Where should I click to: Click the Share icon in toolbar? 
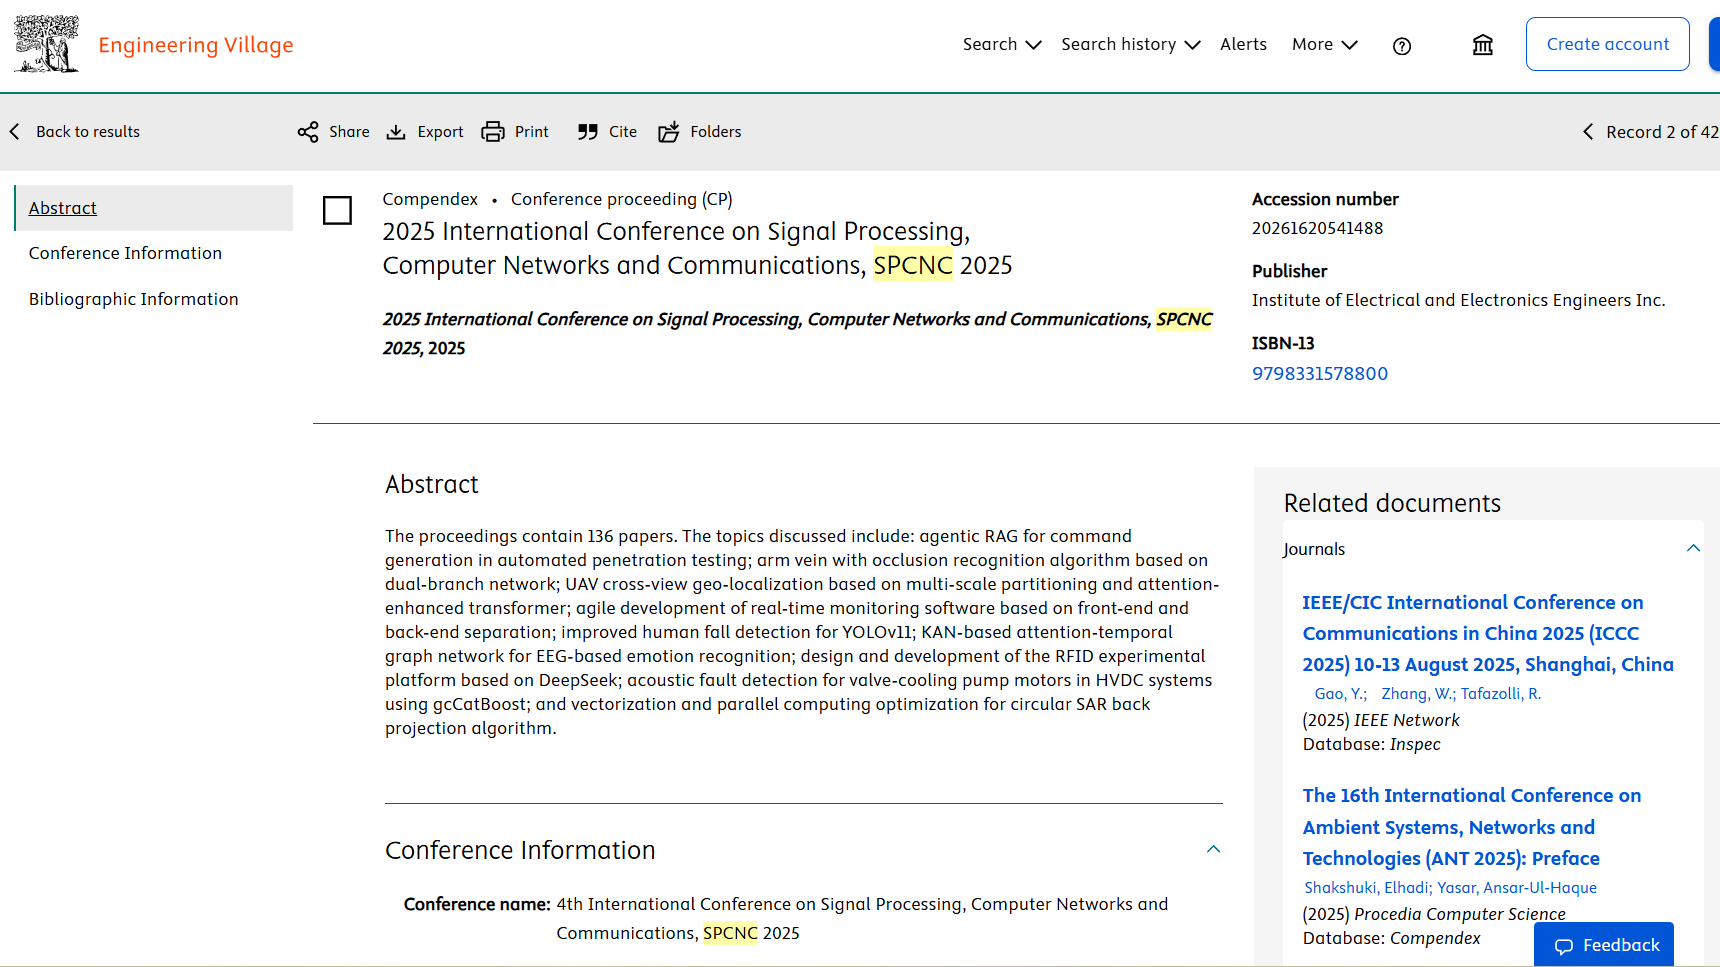(308, 132)
